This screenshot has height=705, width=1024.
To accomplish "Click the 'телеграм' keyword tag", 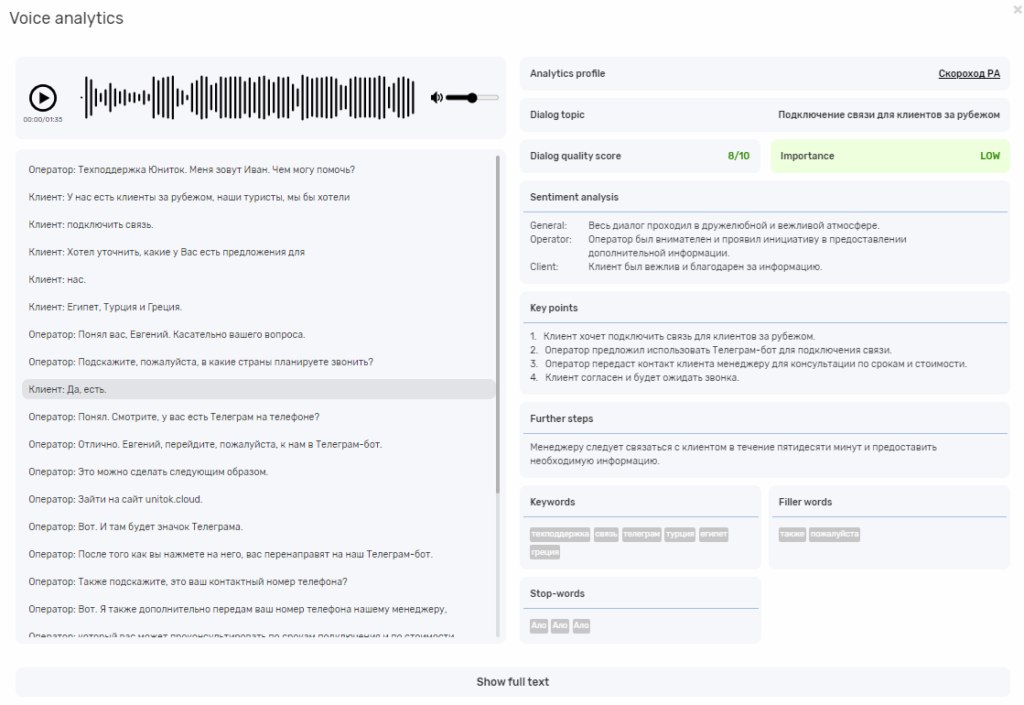I will tap(641, 535).
